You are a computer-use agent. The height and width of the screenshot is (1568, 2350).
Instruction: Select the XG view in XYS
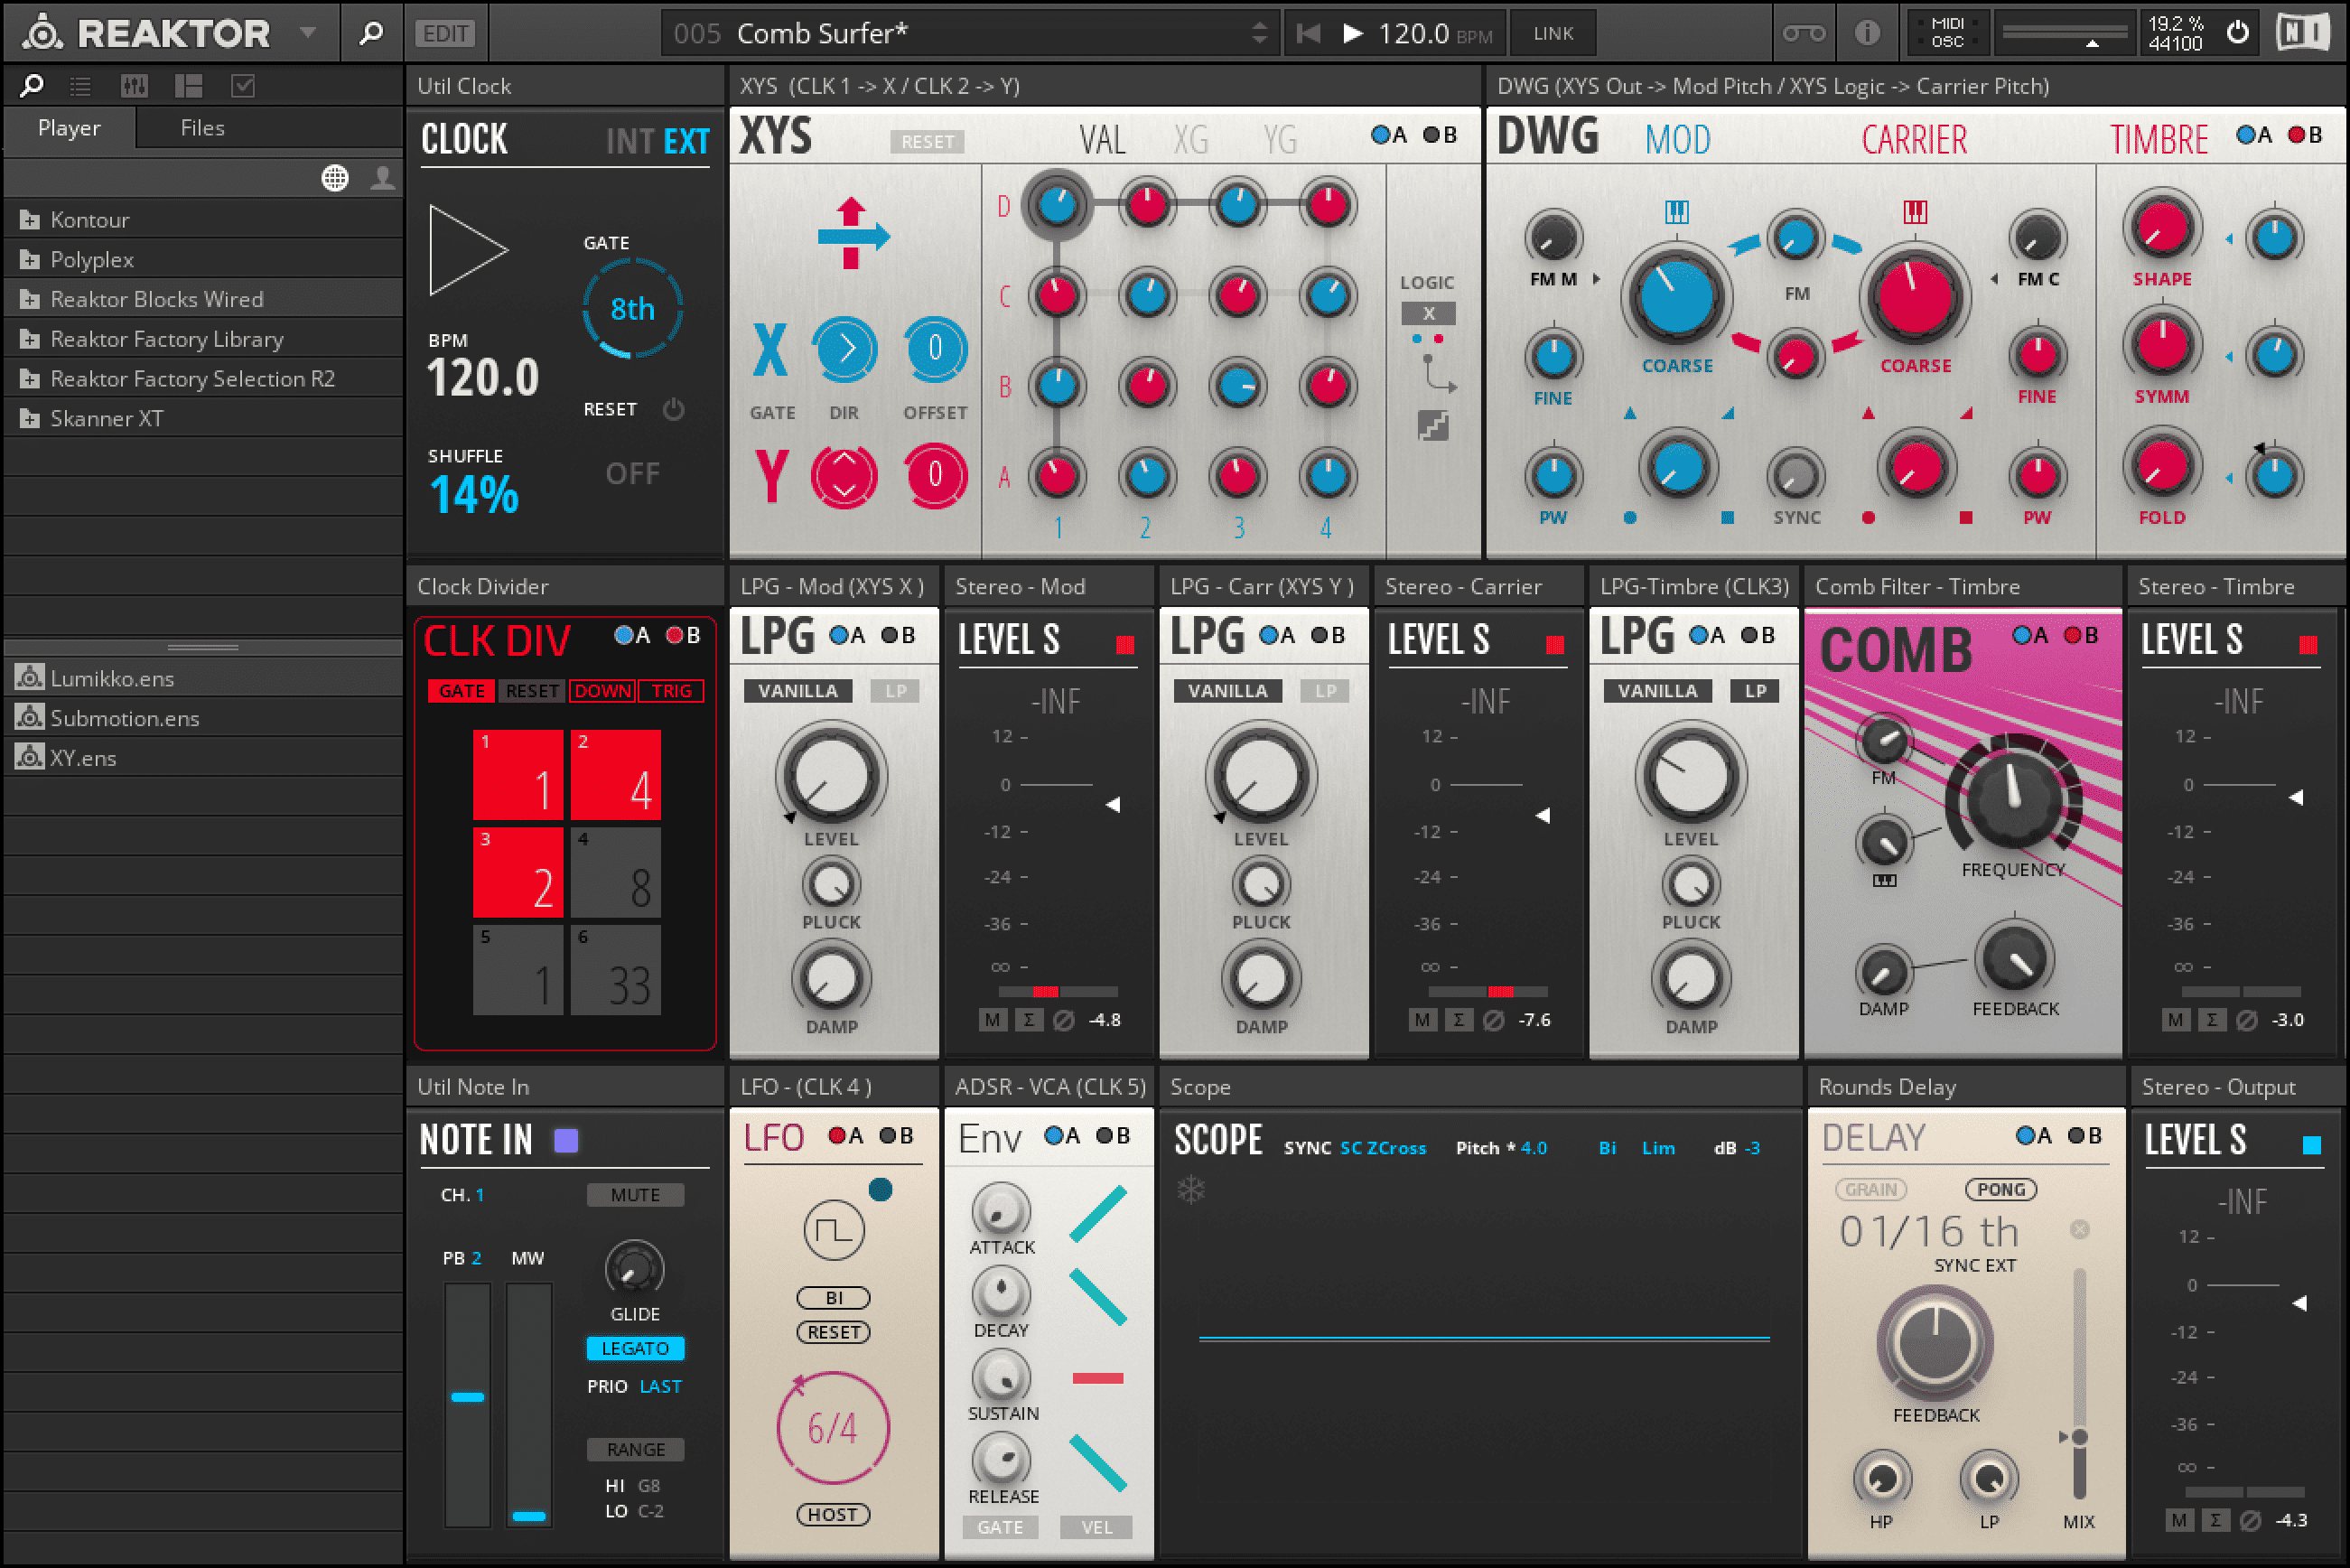coord(1190,140)
